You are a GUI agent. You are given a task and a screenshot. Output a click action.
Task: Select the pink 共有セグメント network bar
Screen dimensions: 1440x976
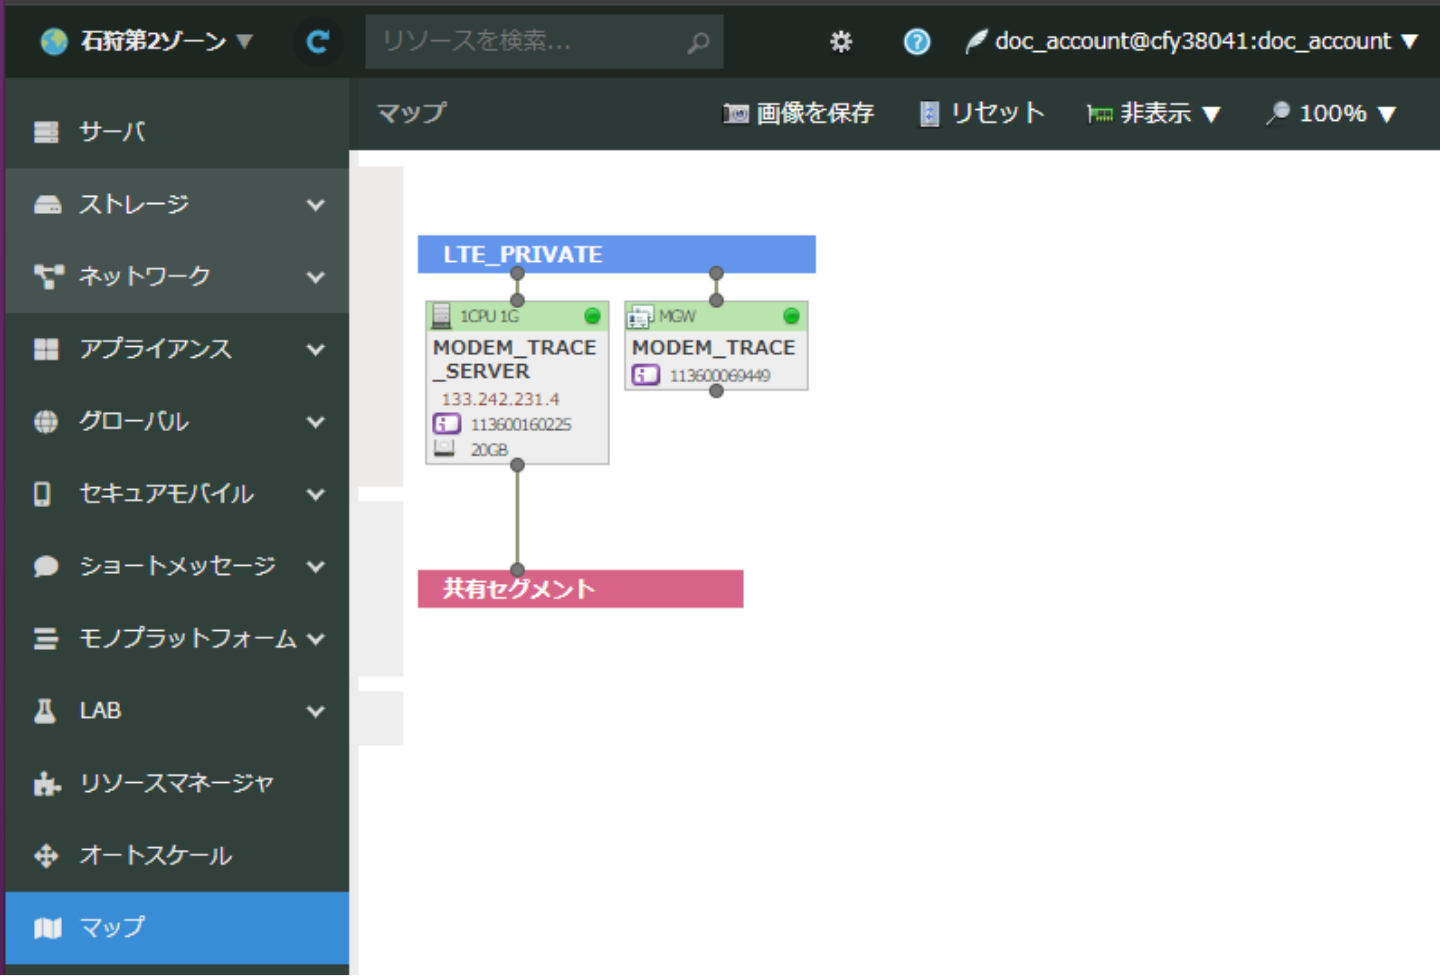(x=580, y=589)
